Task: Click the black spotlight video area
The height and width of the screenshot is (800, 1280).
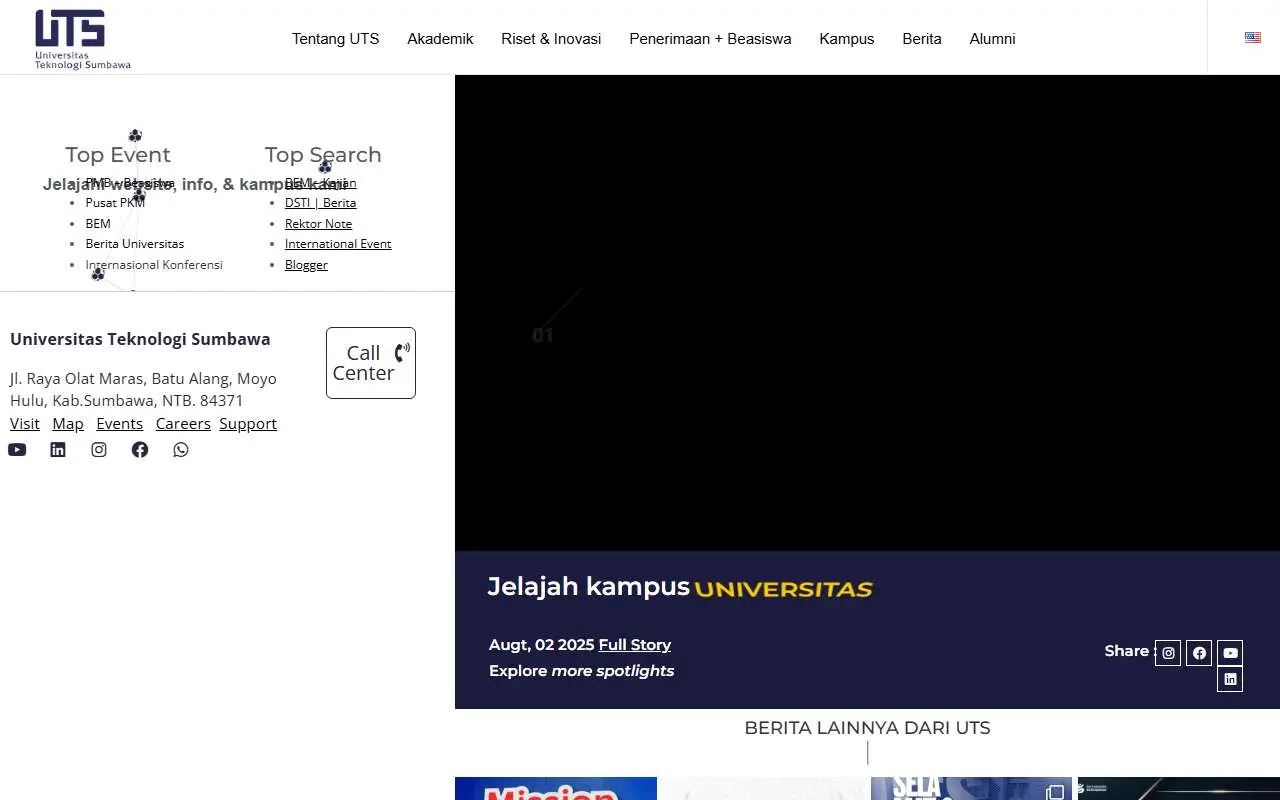Action: [867, 312]
